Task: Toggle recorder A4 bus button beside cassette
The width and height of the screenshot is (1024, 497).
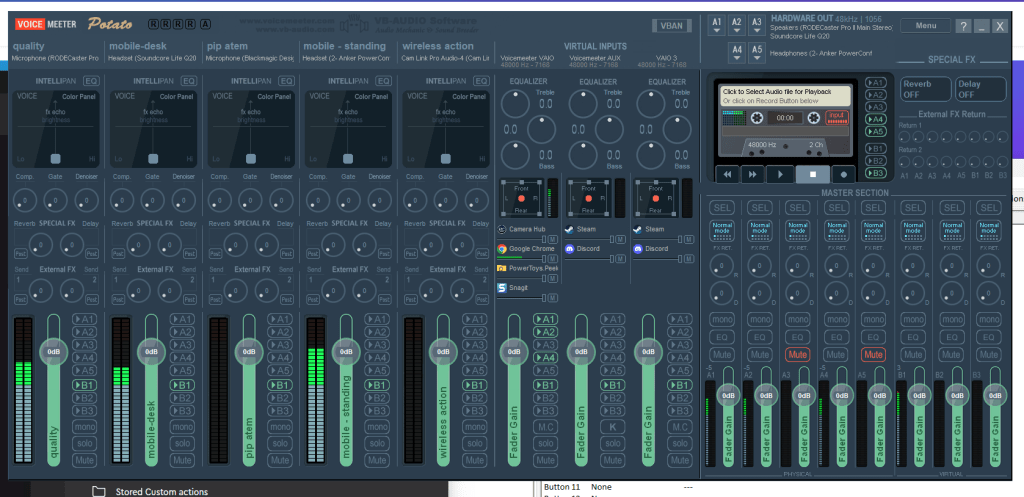Action: coord(876,120)
